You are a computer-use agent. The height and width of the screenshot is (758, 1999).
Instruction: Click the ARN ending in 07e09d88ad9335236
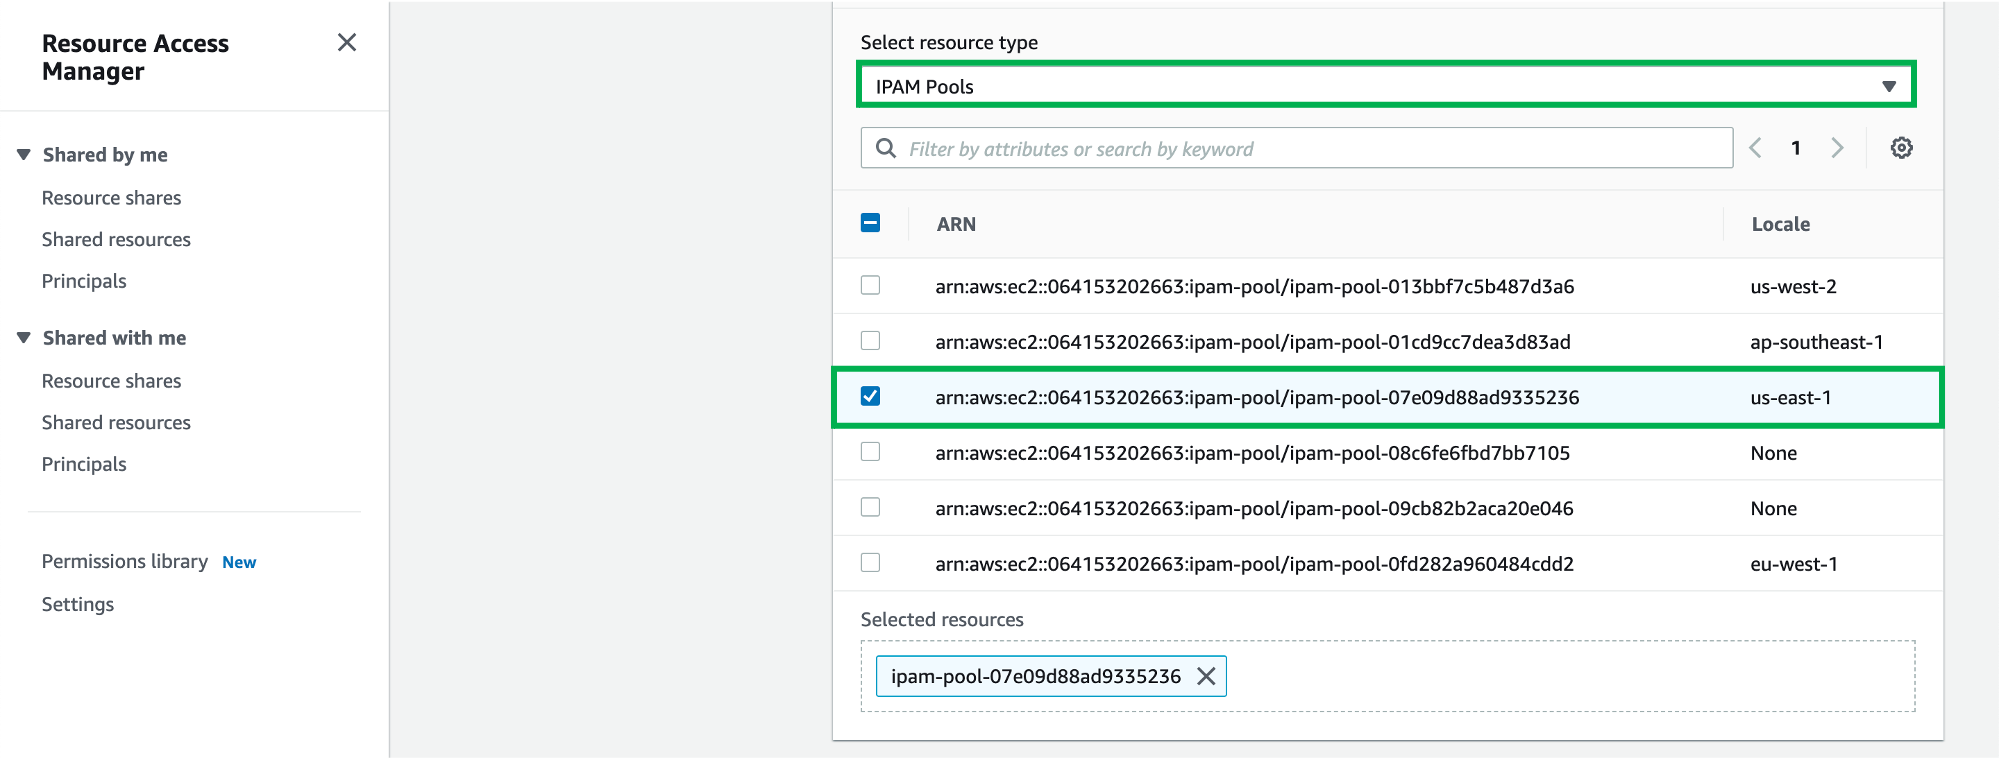(x=1257, y=398)
